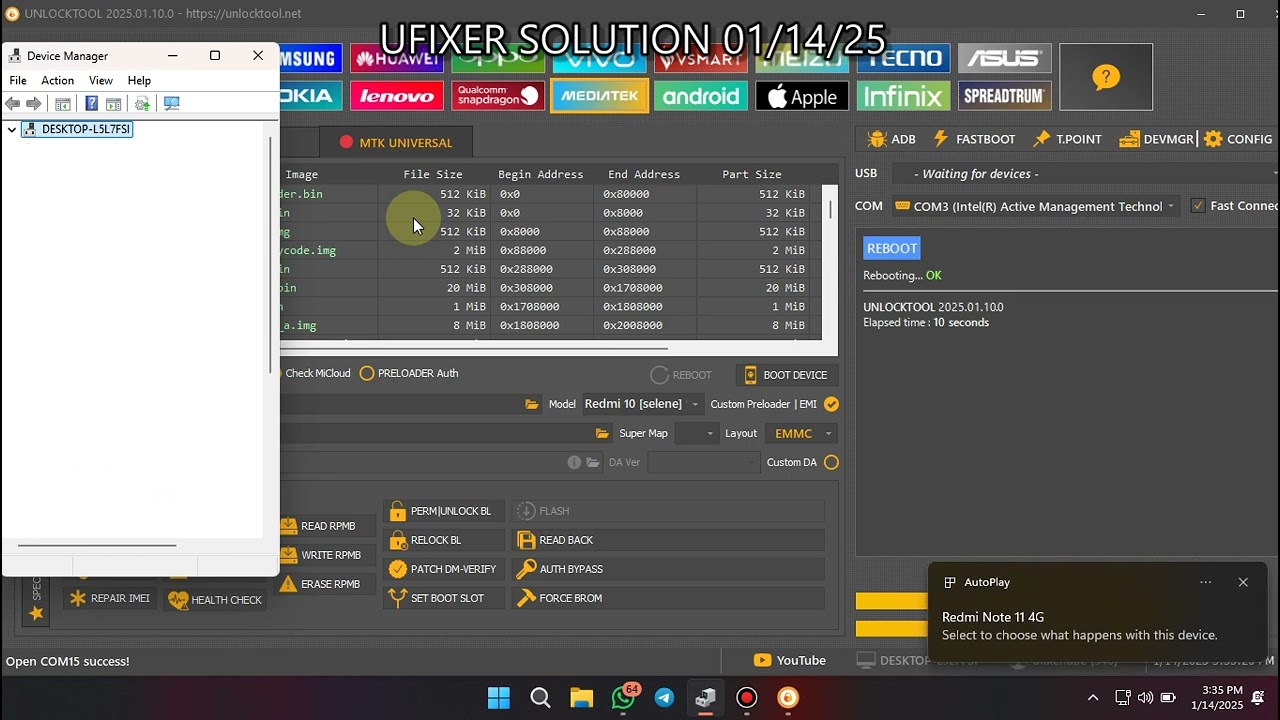Open T.POINT test point tool
Image resolution: width=1280 pixels, height=720 pixels.
pos(1067,139)
